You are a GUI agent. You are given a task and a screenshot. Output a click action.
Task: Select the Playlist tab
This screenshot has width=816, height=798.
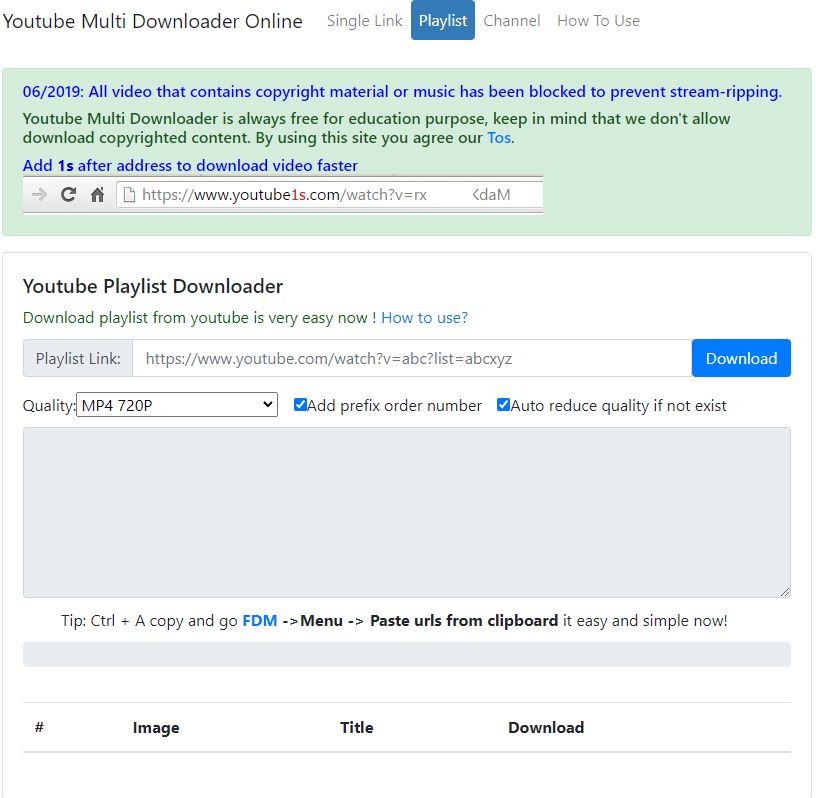443,20
